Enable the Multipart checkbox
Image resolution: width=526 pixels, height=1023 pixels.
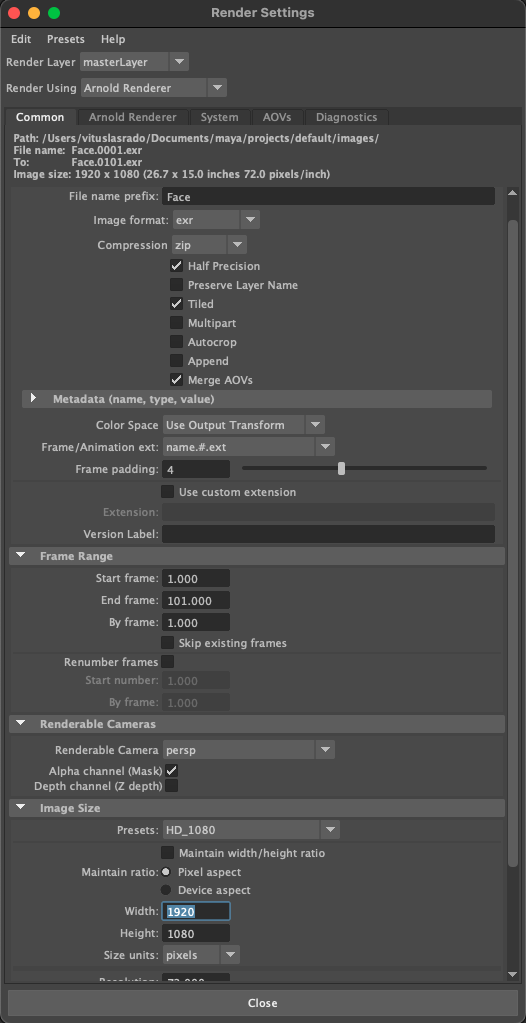pyautogui.click(x=176, y=323)
